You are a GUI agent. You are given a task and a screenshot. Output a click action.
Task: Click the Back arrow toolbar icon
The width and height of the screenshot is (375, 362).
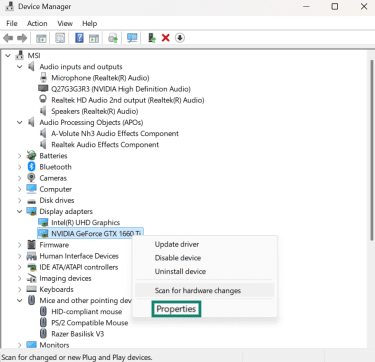(8, 38)
